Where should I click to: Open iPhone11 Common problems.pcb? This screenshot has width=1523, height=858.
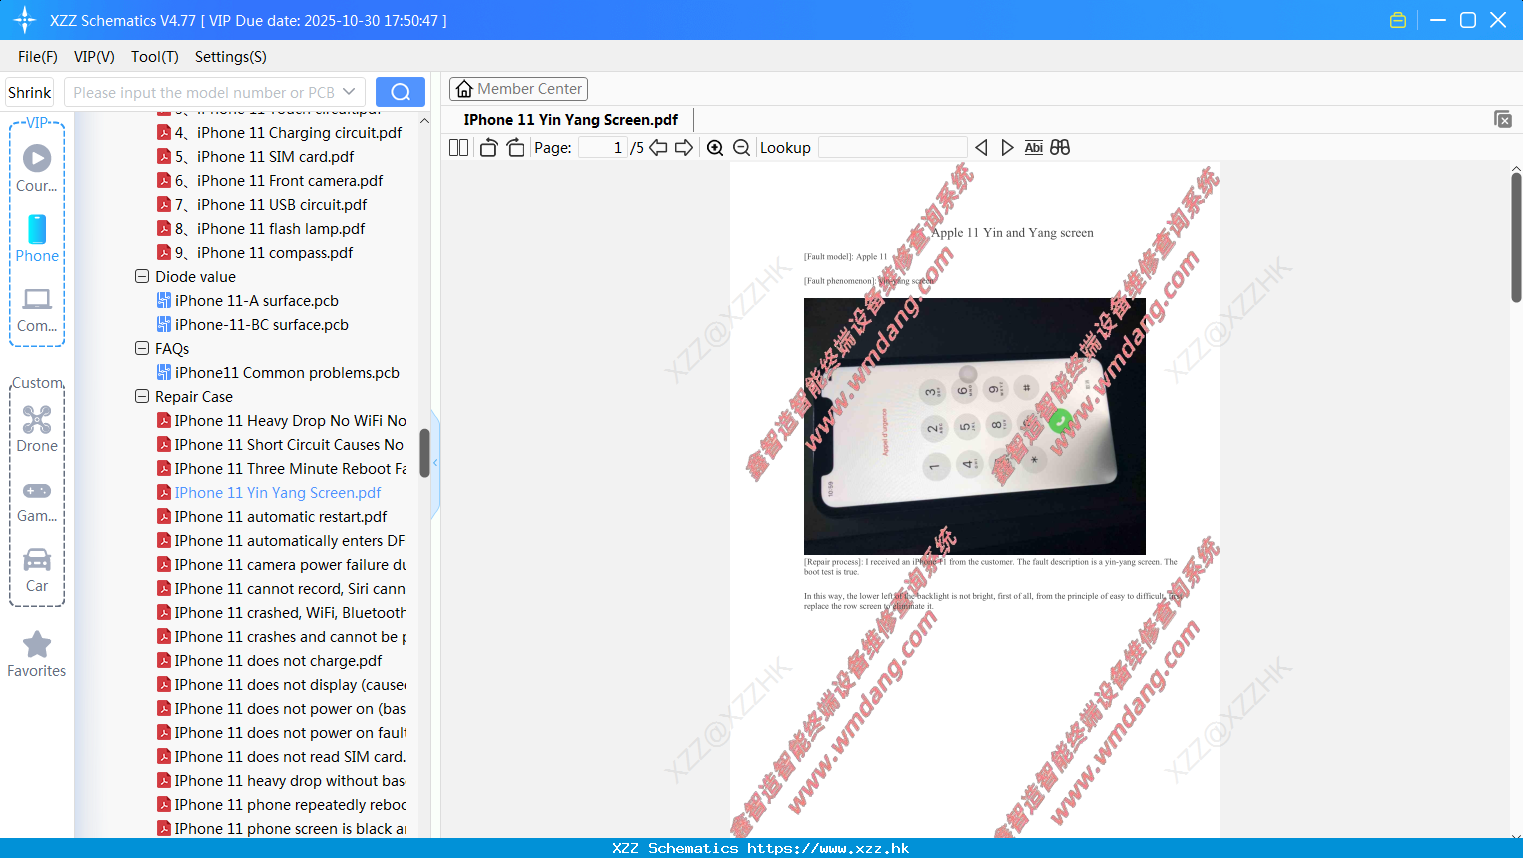click(279, 372)
